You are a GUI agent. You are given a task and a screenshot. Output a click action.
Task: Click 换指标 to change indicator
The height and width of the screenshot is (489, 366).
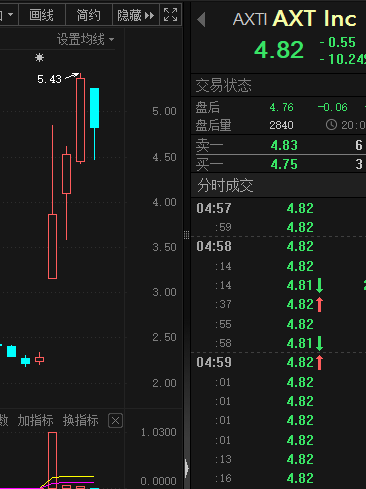81,420
